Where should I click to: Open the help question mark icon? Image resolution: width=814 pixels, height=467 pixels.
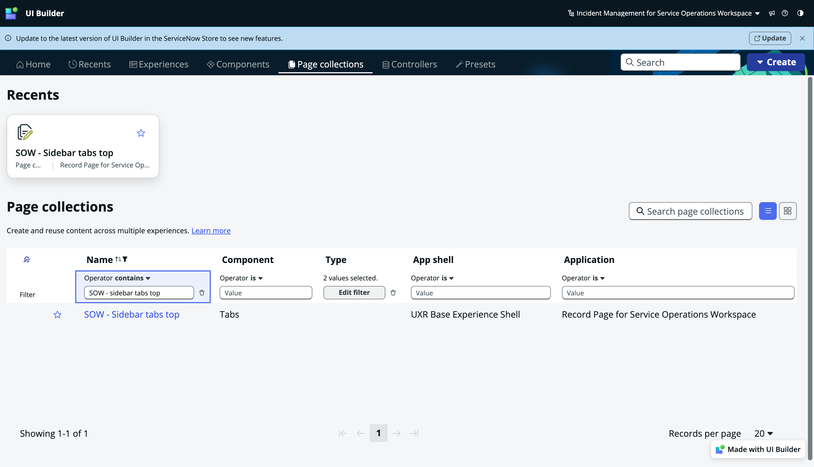(x=785, y=13)
